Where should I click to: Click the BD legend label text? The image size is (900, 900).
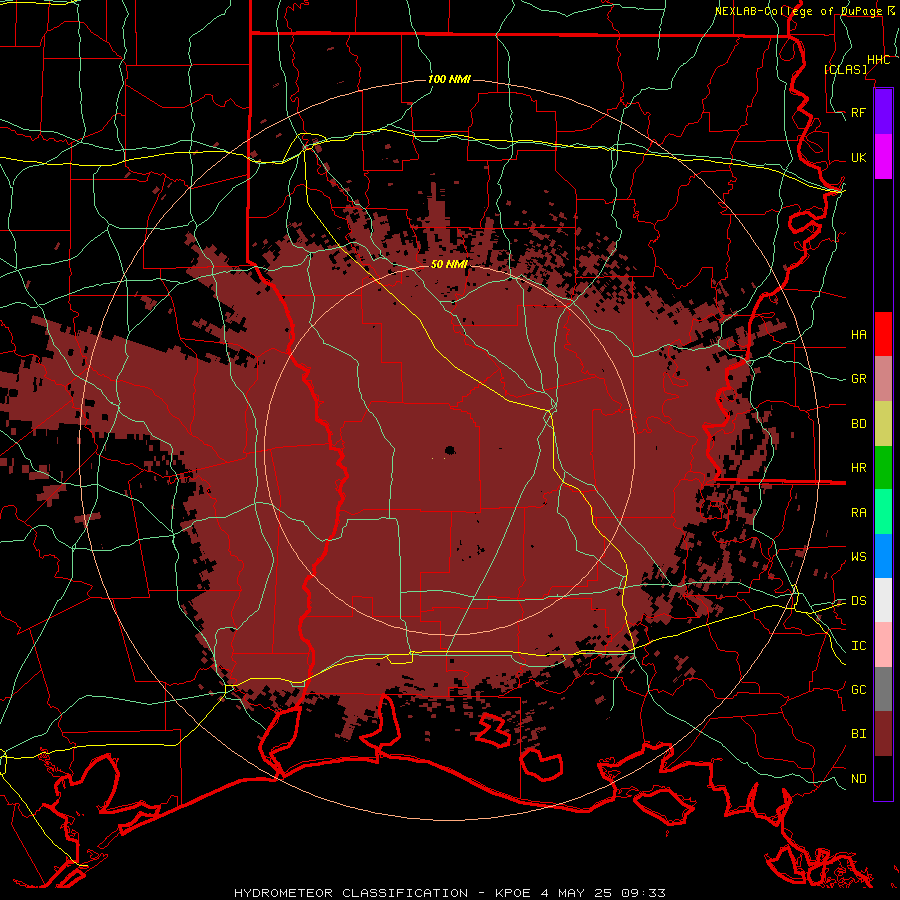point(858,424)
